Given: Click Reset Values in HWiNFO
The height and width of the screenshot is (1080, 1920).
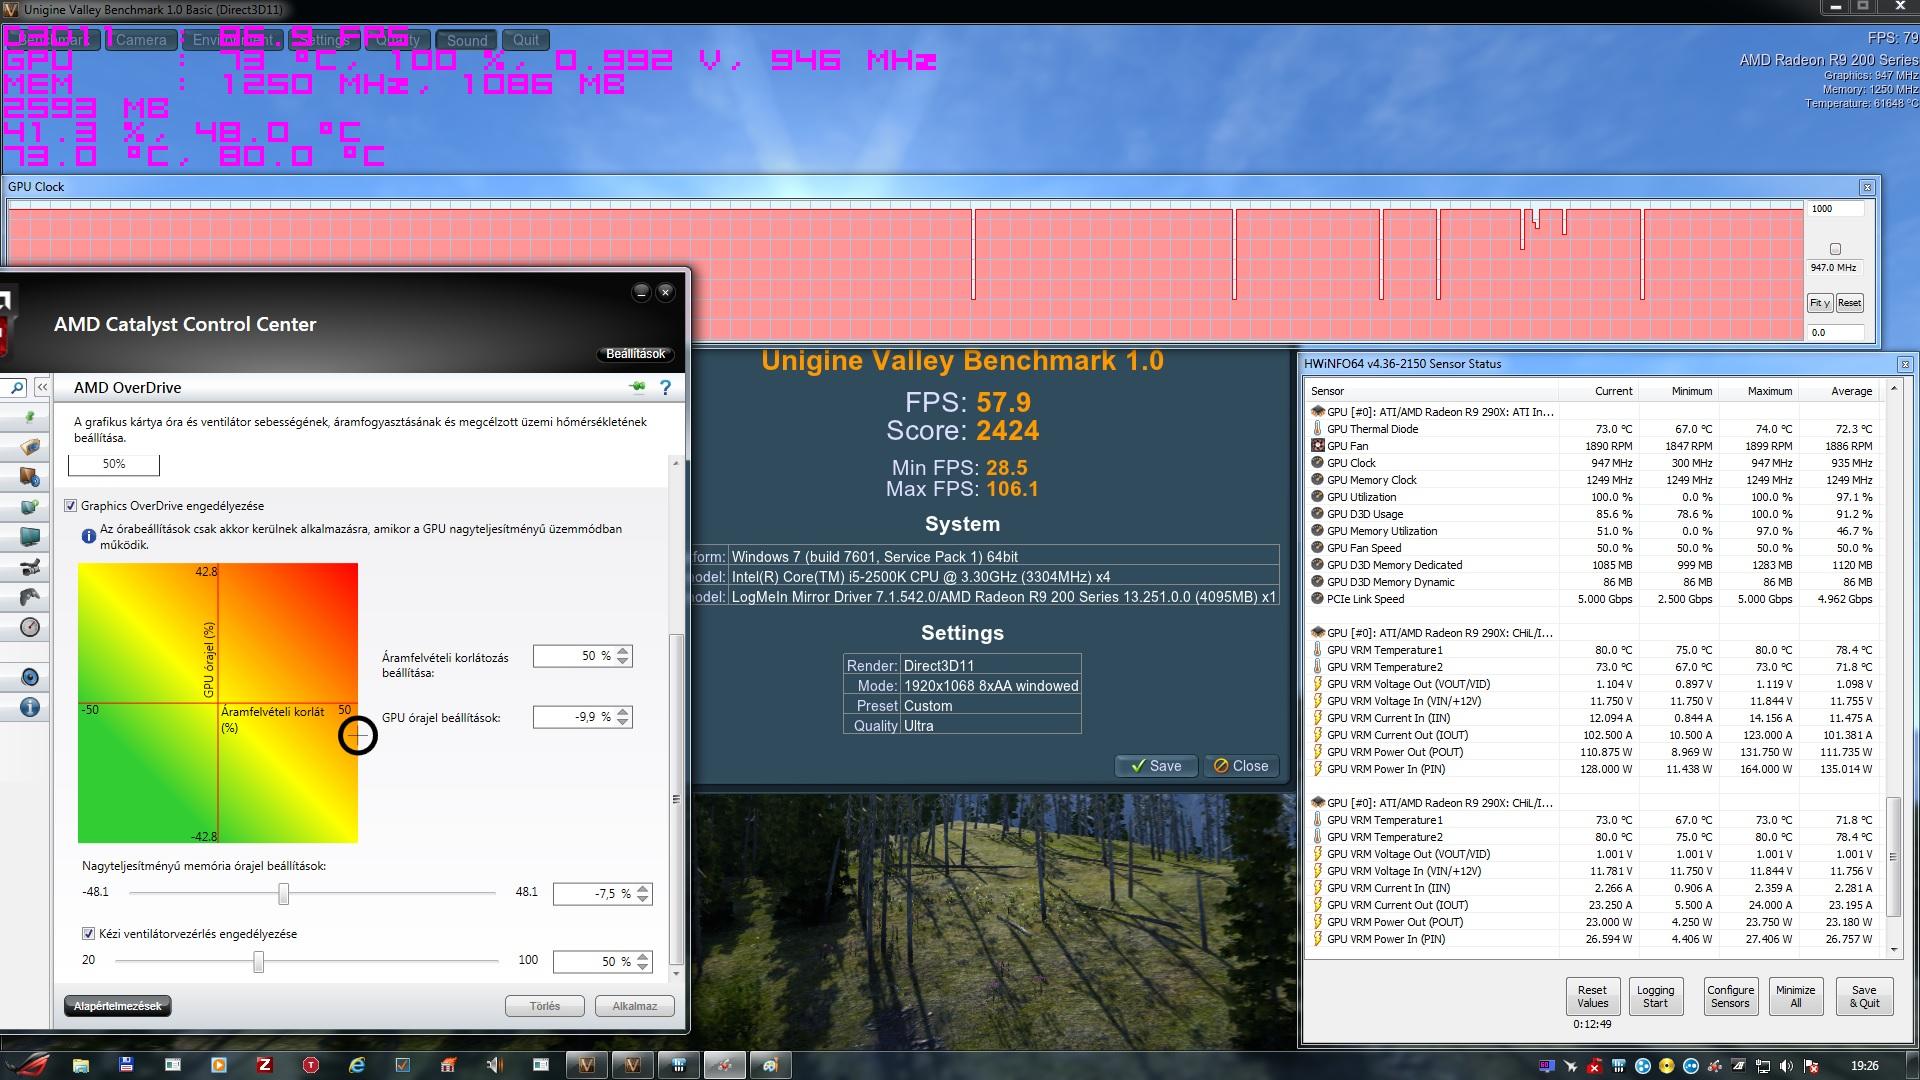Looking at the screenshot, I should (1592, 996).
